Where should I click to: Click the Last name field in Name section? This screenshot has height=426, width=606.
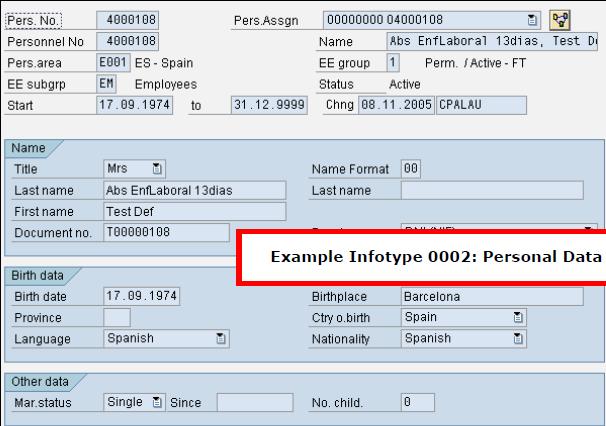[193, 190]
